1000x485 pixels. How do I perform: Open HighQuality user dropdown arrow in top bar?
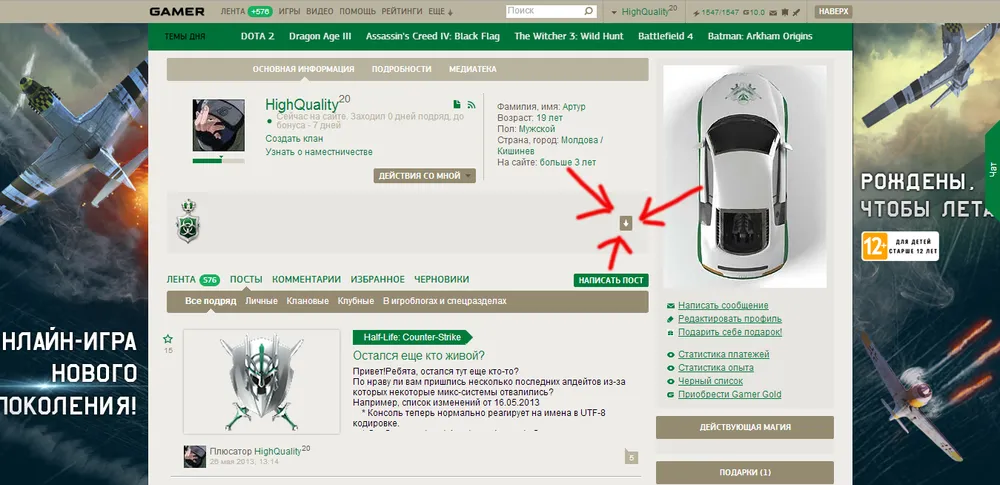(614, 12)
